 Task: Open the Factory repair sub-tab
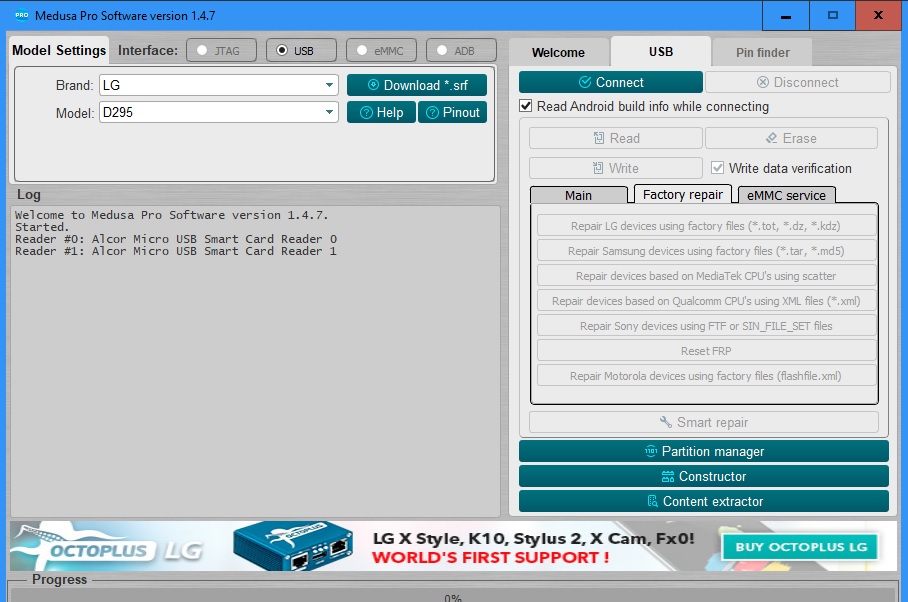(x=683, y=194)
